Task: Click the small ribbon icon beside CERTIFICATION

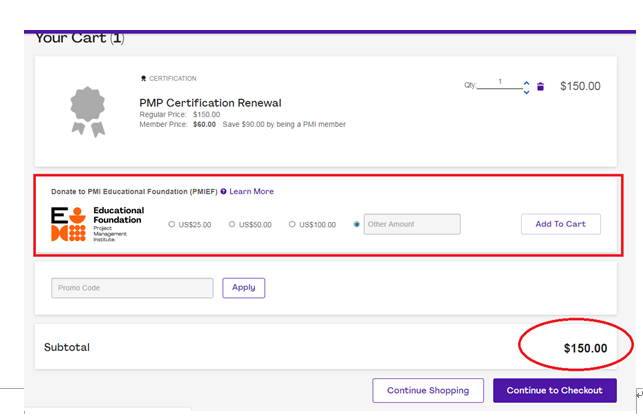Action: coord(143,78)
